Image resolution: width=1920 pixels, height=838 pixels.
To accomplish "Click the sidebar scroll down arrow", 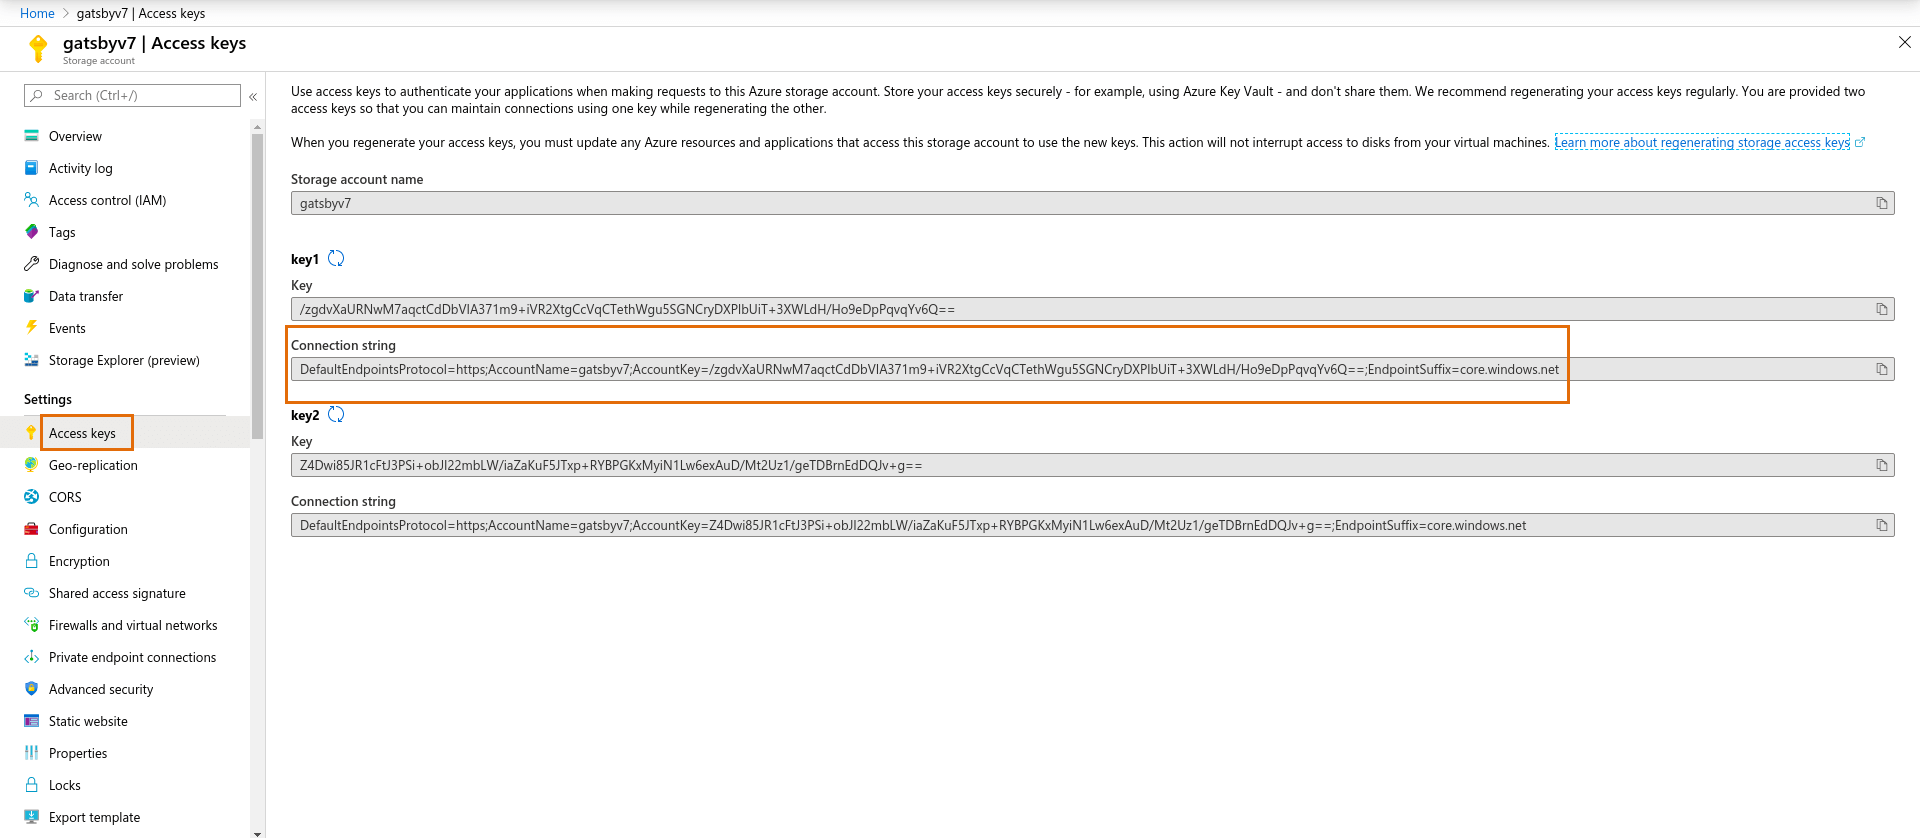I will point(257,833).
